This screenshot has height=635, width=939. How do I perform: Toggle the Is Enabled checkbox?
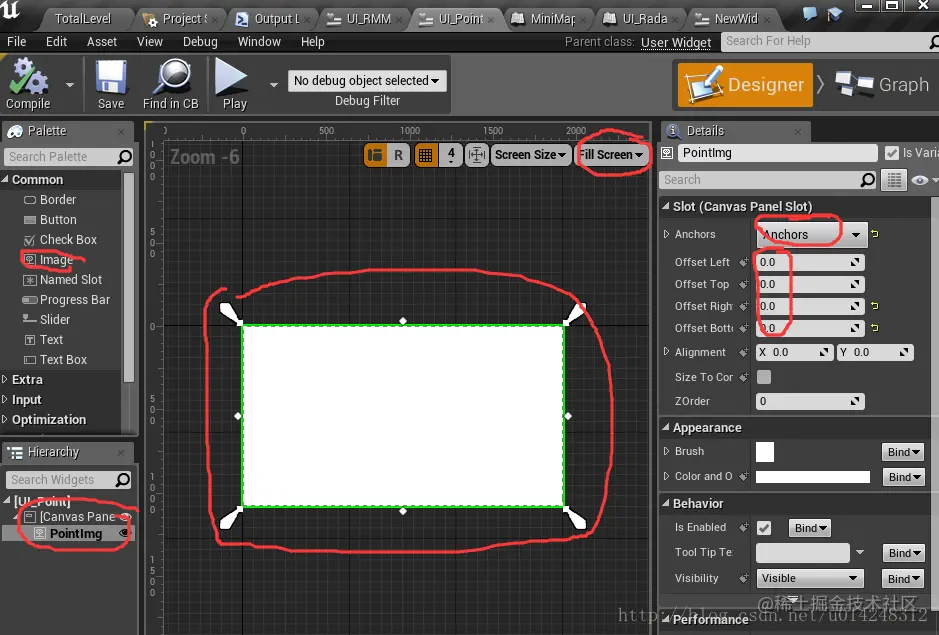coord(764,528)
